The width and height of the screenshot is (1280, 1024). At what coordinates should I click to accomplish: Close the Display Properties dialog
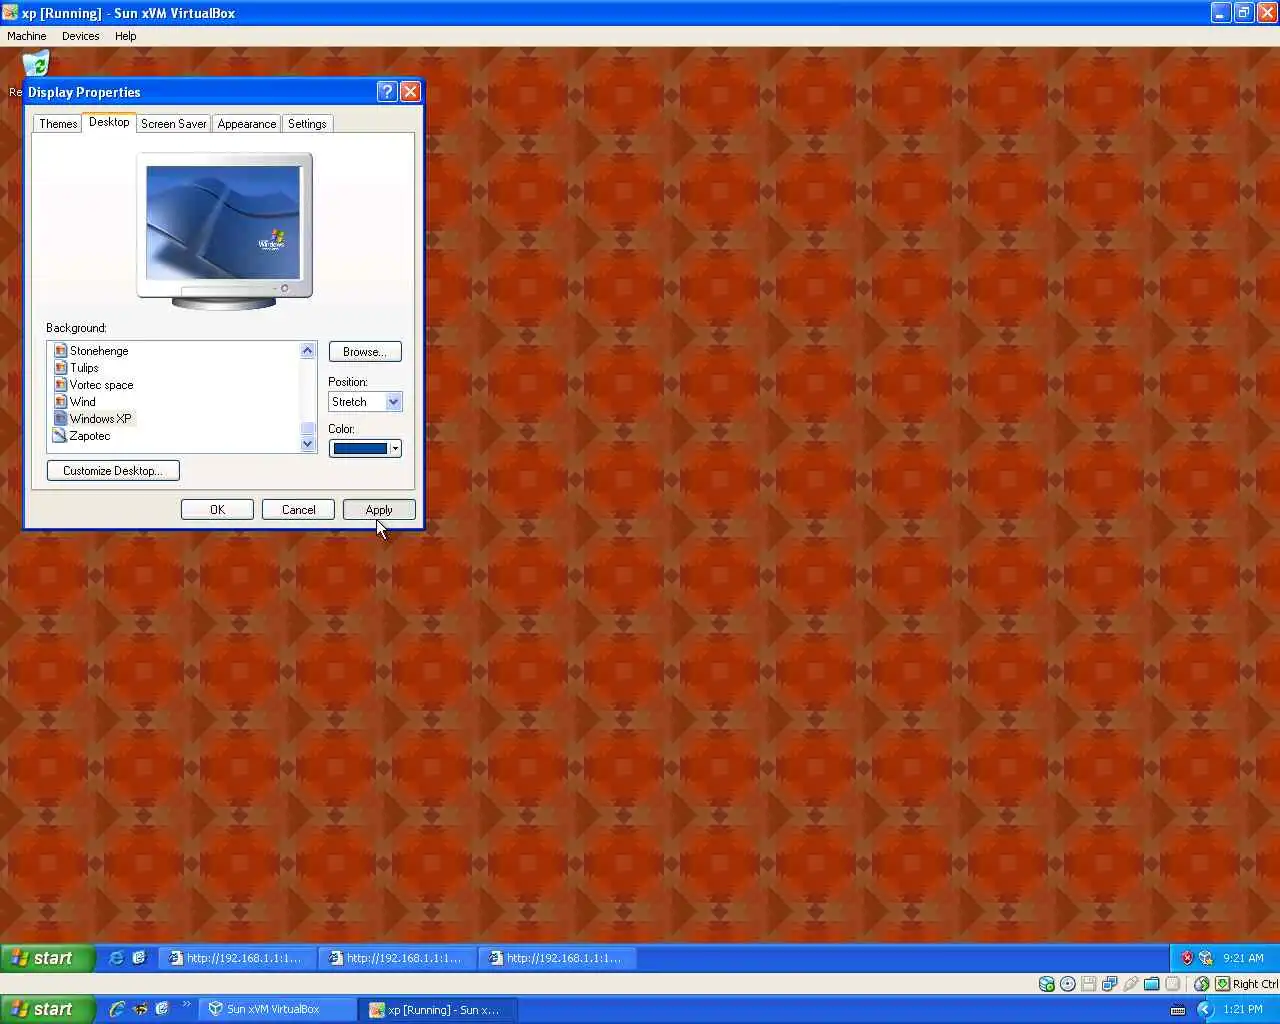(410, 91)
